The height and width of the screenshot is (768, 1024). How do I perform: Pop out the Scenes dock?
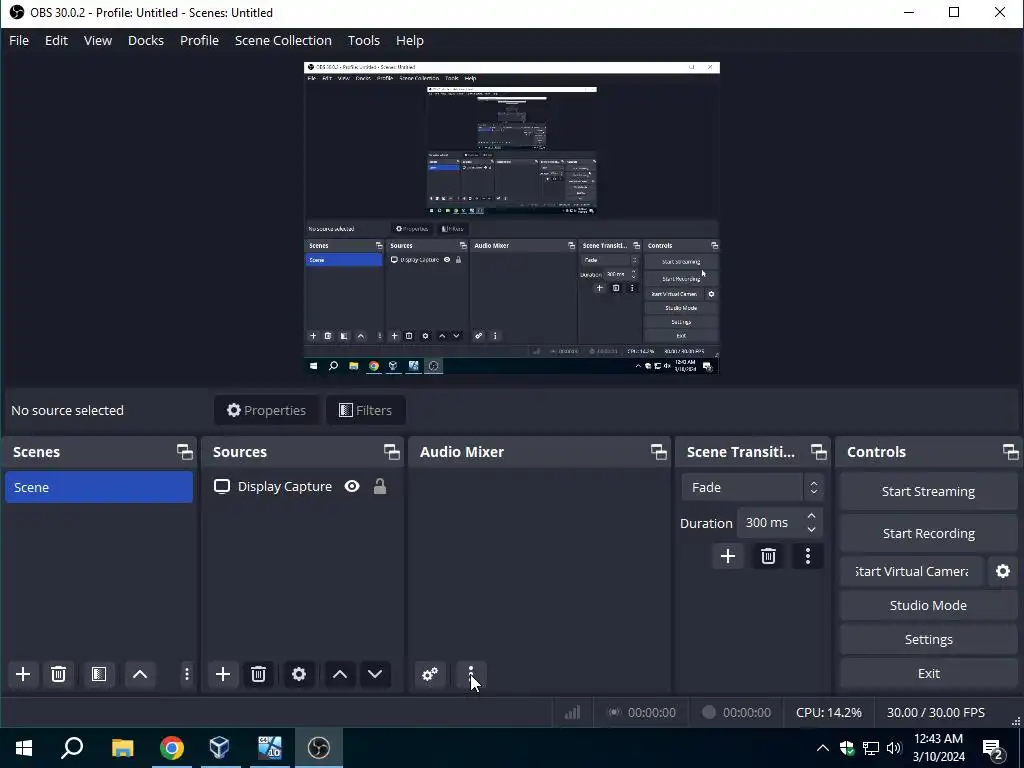(185, 452)
